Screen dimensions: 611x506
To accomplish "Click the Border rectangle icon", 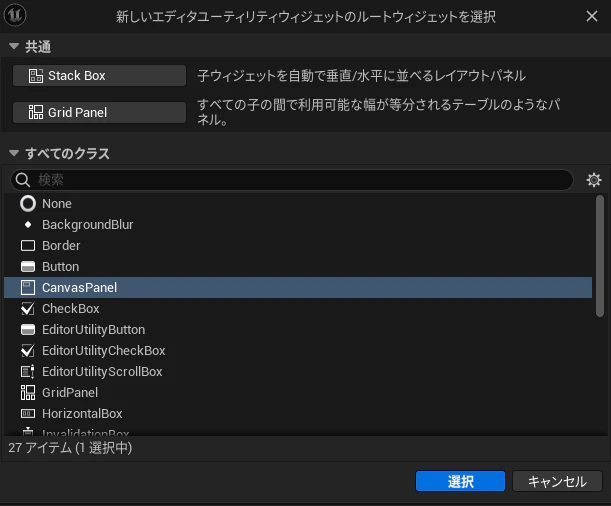I will pos(28,245).
